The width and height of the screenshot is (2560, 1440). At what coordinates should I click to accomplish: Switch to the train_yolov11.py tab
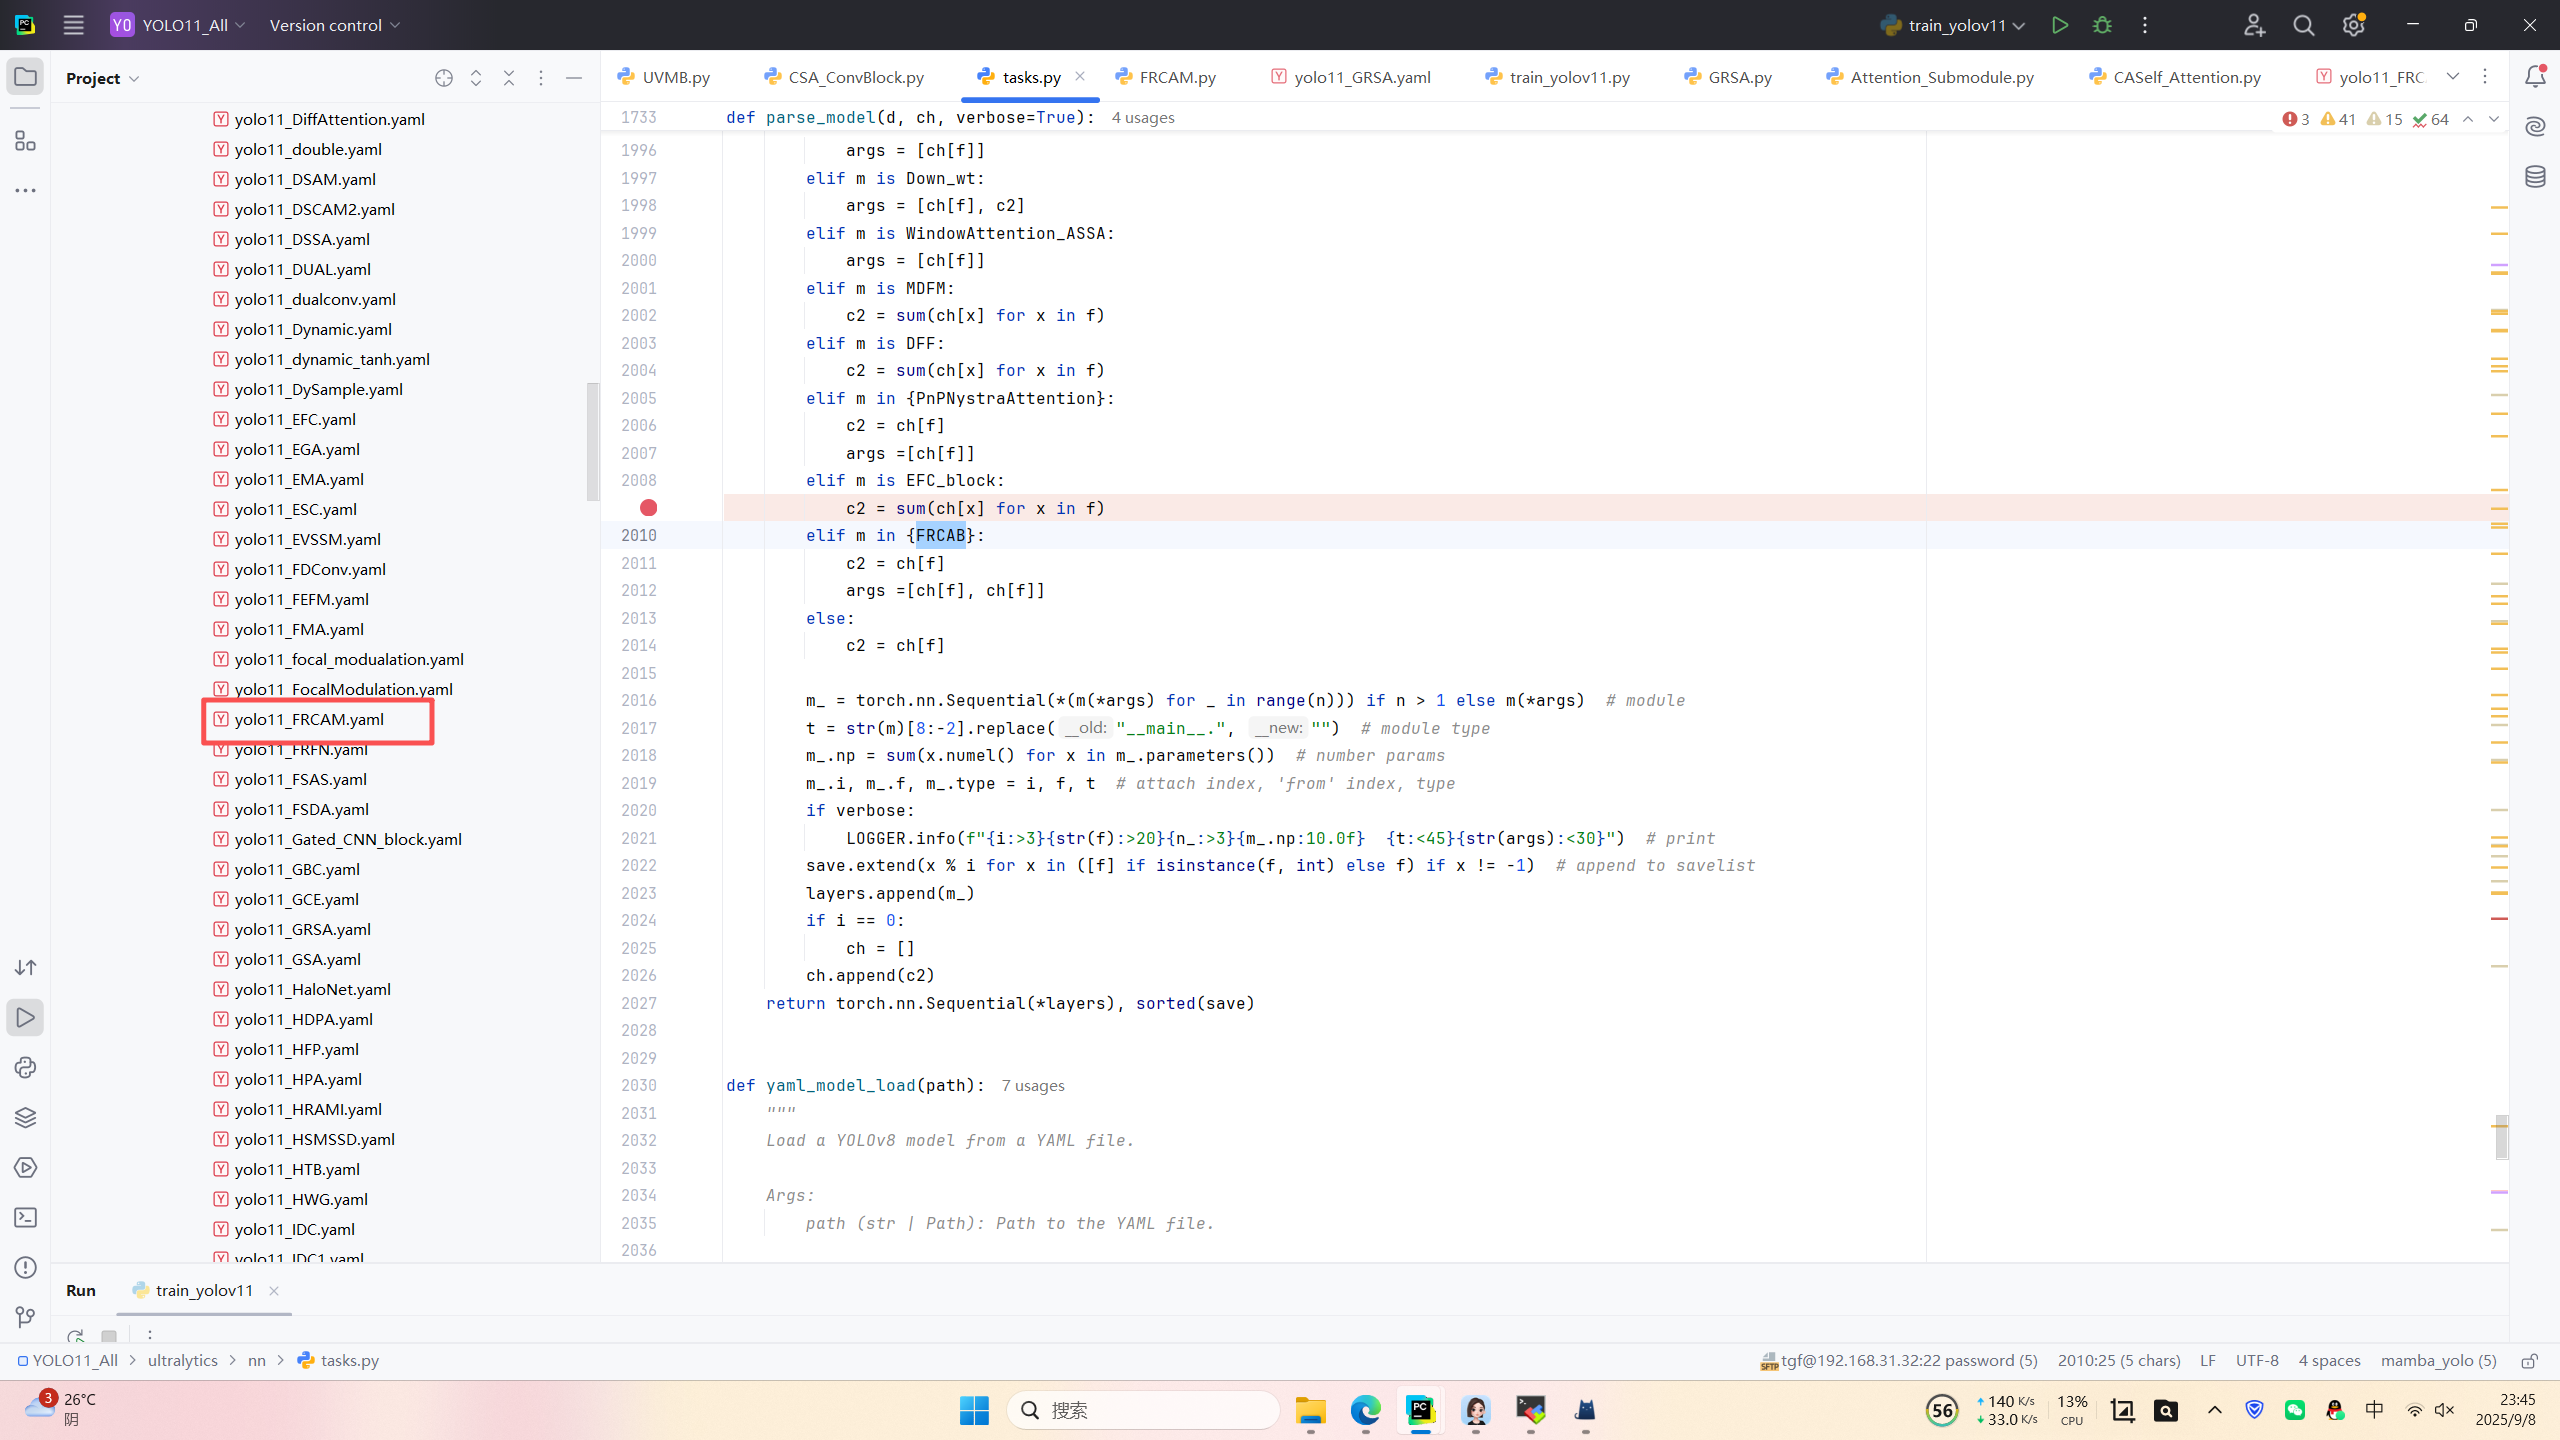click(x=1568, y=77)
